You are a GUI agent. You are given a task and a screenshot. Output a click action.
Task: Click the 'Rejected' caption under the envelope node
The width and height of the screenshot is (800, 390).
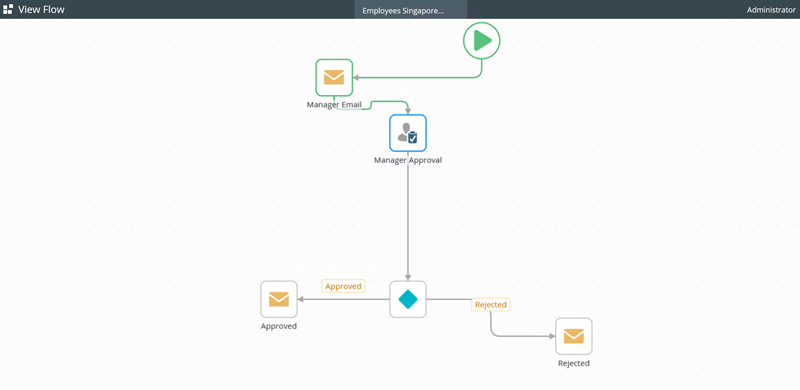click(x=573, y=363)
